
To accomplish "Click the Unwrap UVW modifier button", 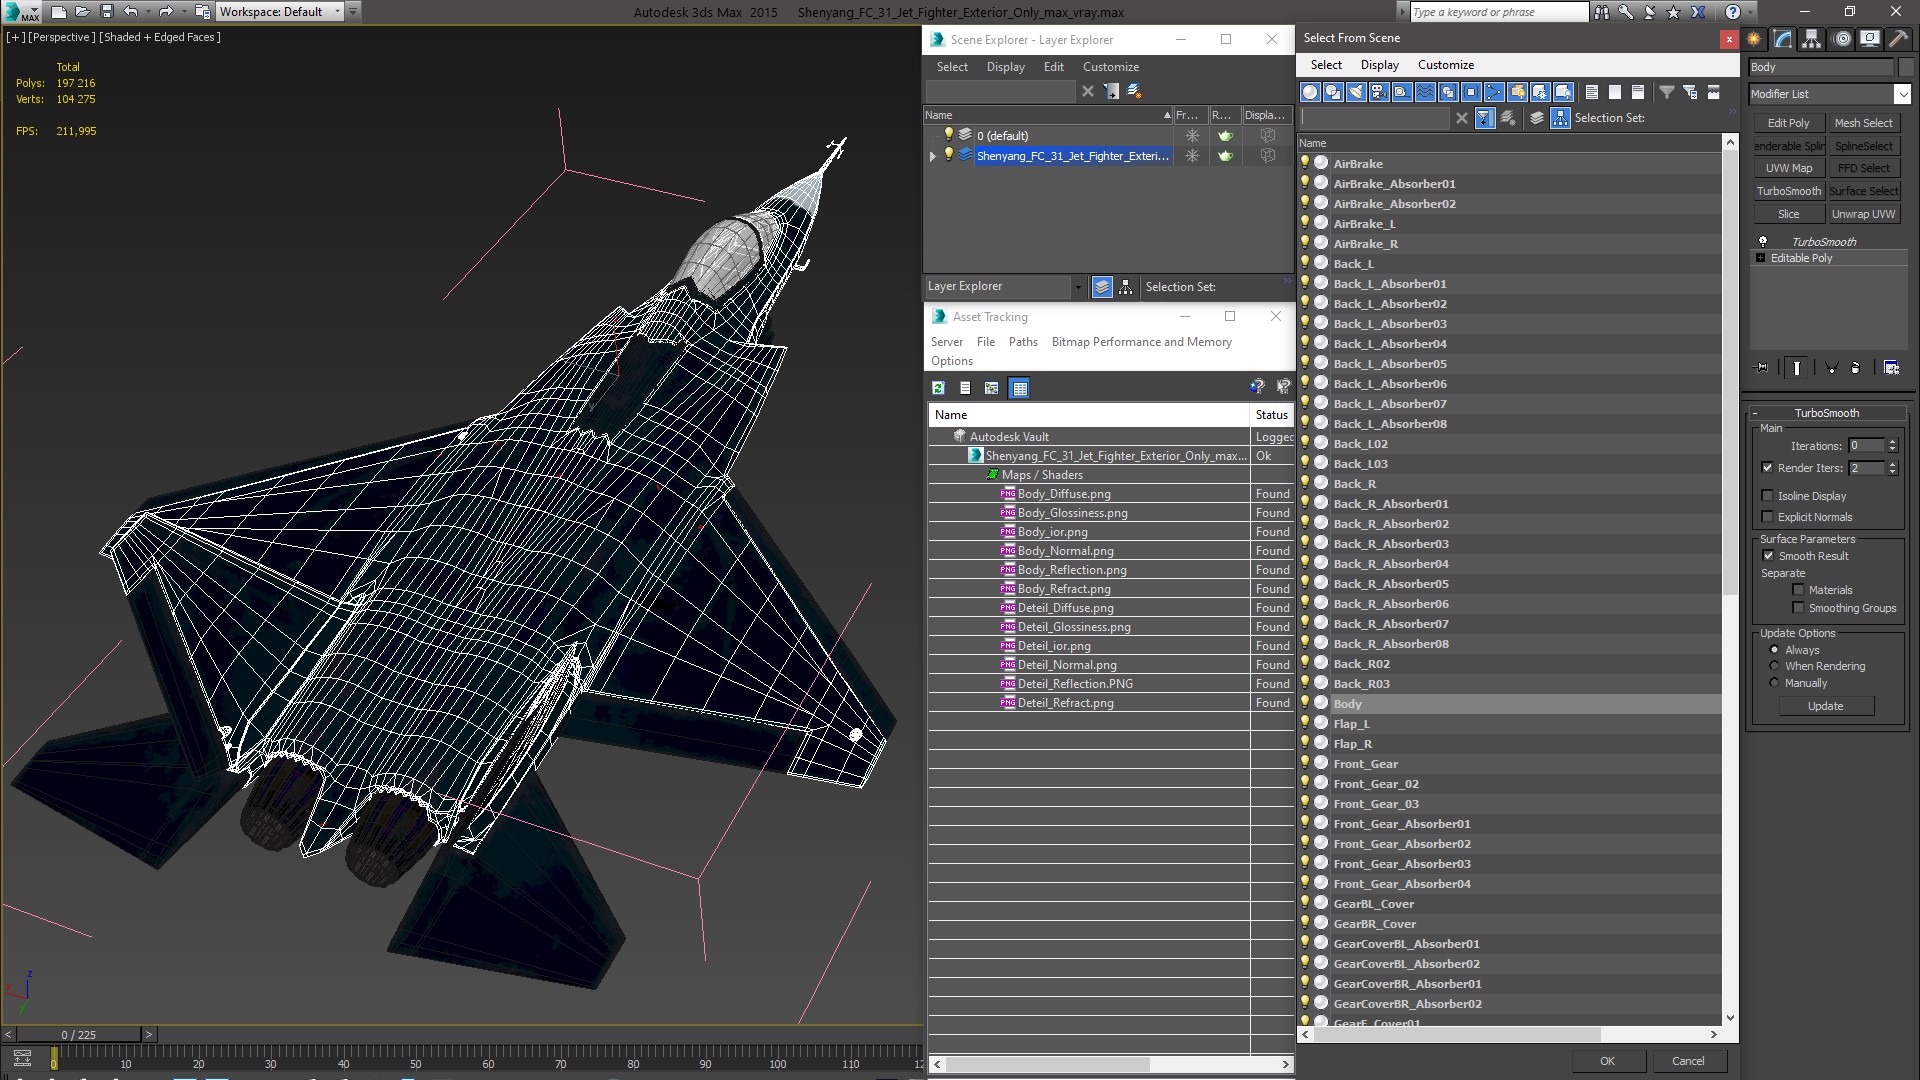I will point(1863,214).
